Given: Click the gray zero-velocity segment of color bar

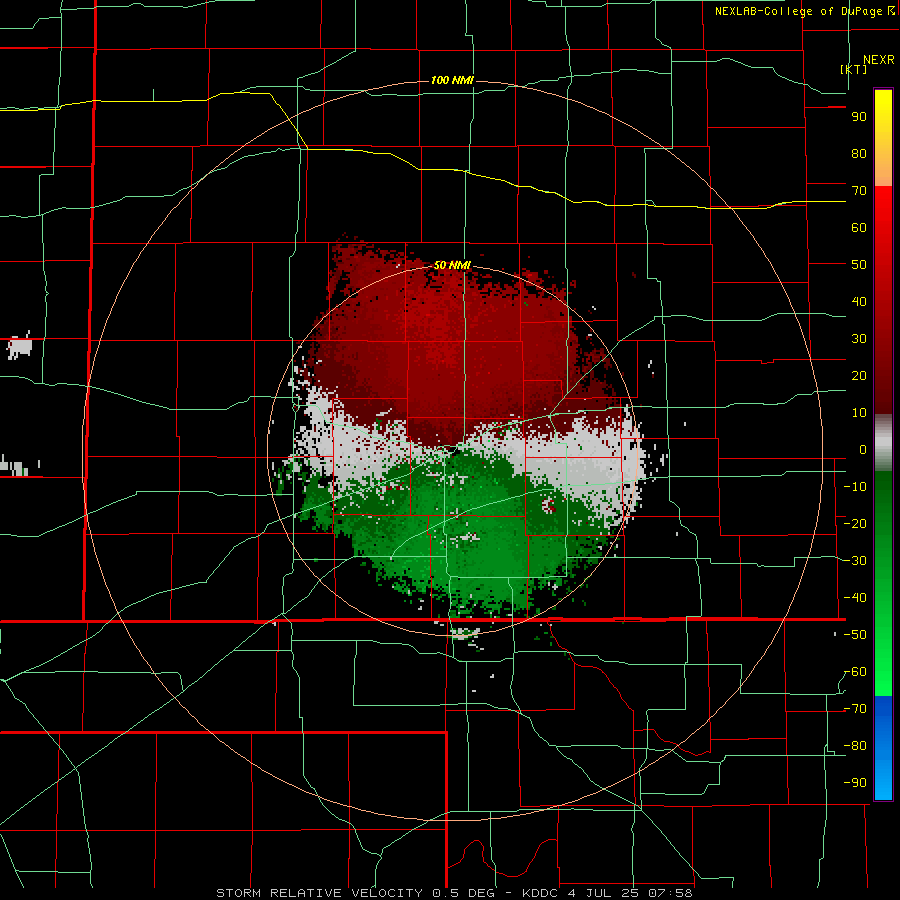Looking at the screenshot, I should [x=883, y=443].
